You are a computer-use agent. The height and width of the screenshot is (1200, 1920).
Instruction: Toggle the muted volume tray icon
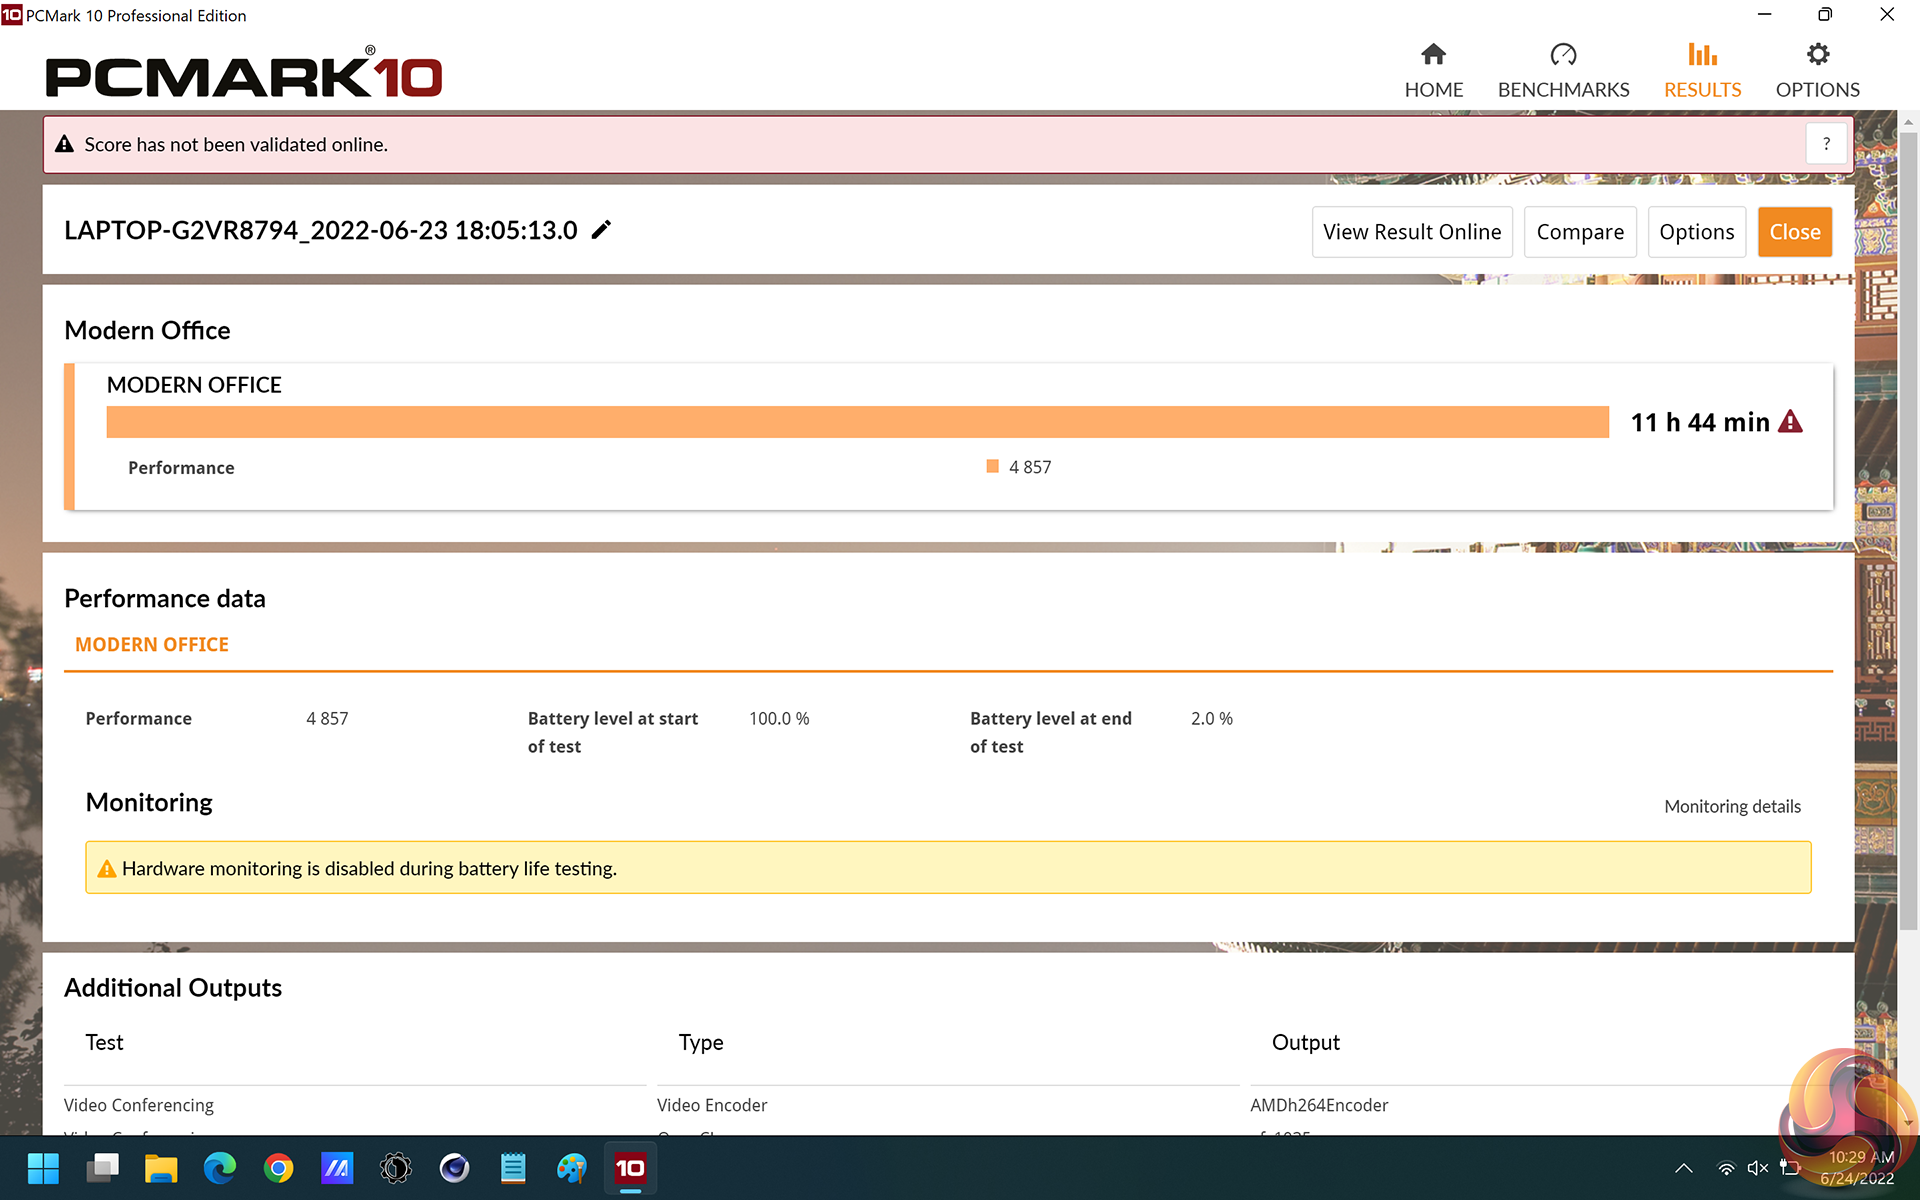coord(1757,1168)
